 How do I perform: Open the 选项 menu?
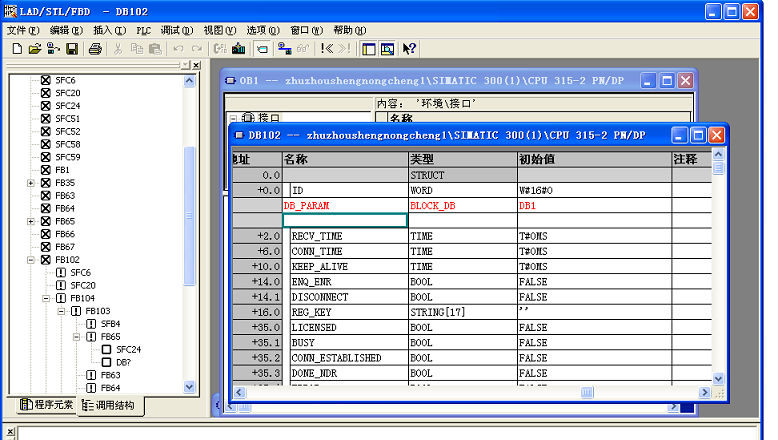click(x=263, y=30)
